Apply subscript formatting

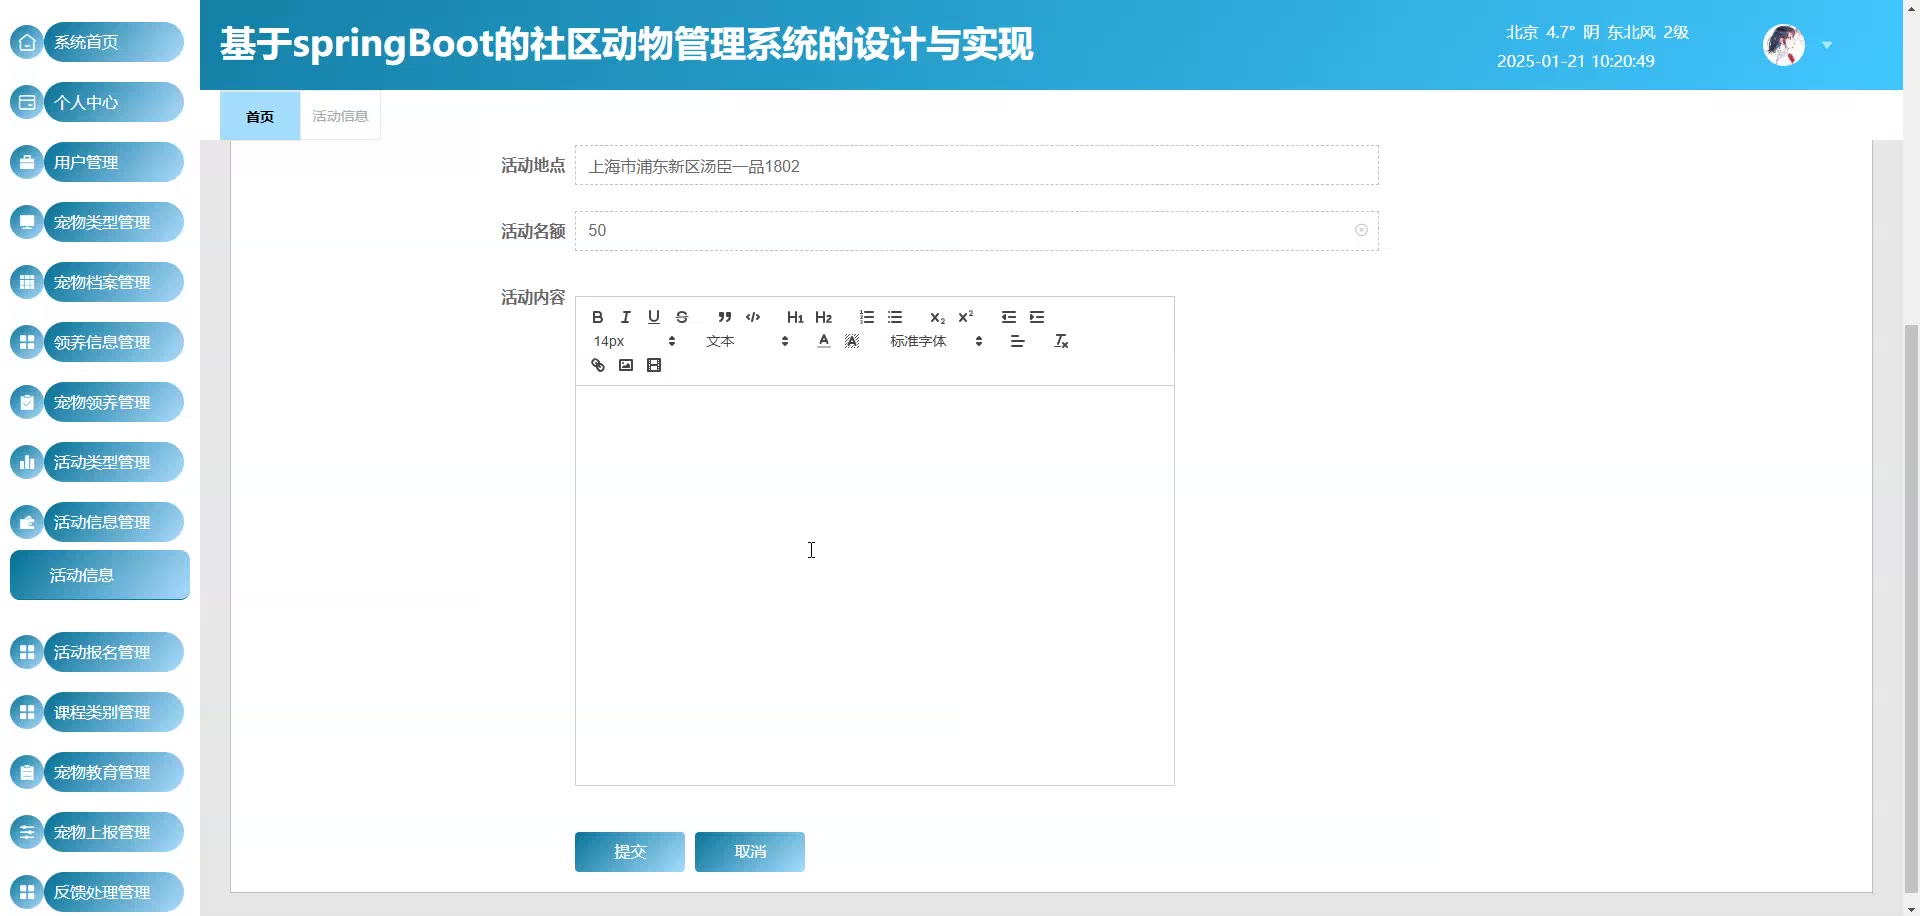coord(937,317)
